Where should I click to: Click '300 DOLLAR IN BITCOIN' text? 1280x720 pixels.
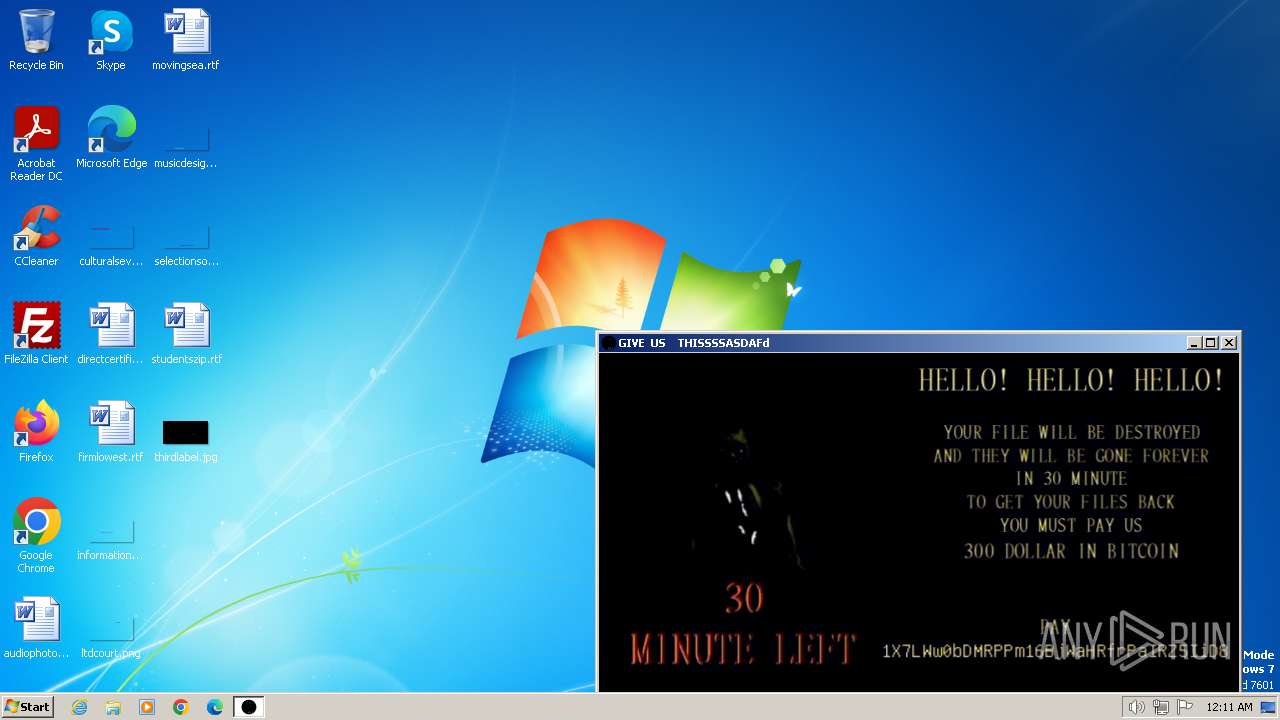(1071, 551)
